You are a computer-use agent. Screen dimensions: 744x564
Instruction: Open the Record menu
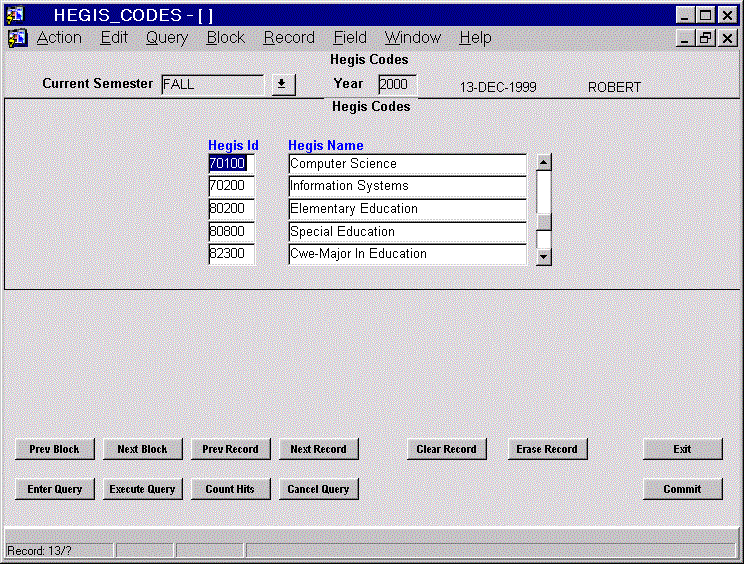tap(289, 38)
